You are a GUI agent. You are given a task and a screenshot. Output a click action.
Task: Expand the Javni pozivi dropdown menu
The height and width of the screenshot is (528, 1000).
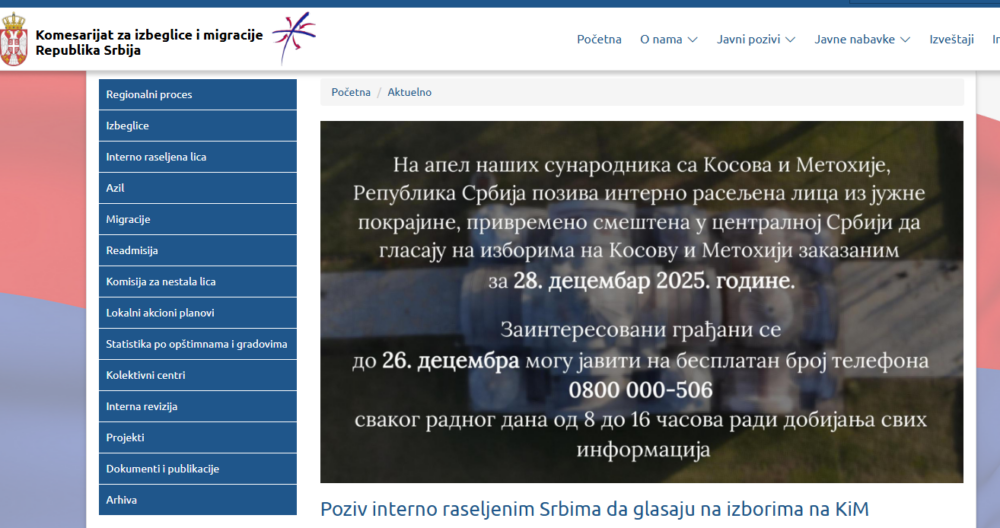pyautogui.click(x=755, y=40)
